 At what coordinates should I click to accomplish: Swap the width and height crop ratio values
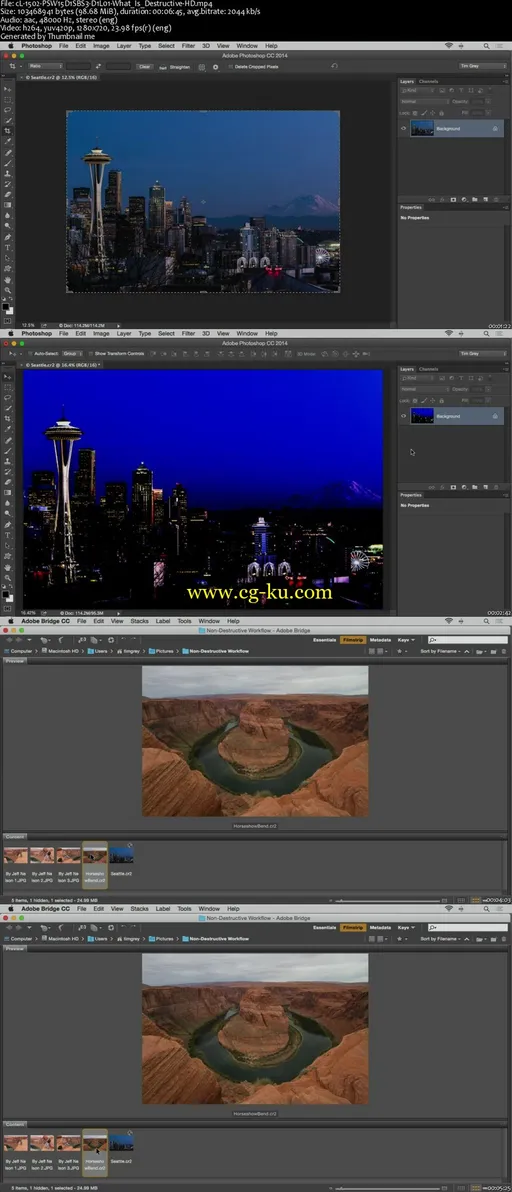pyautogui.click(x=98, y=66)
